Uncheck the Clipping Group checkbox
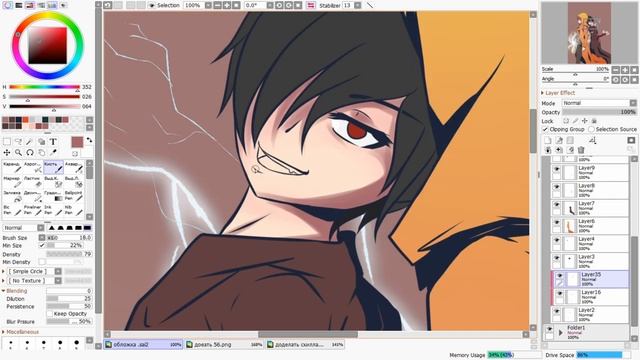 pyautogui.click(x=545, y=129)
